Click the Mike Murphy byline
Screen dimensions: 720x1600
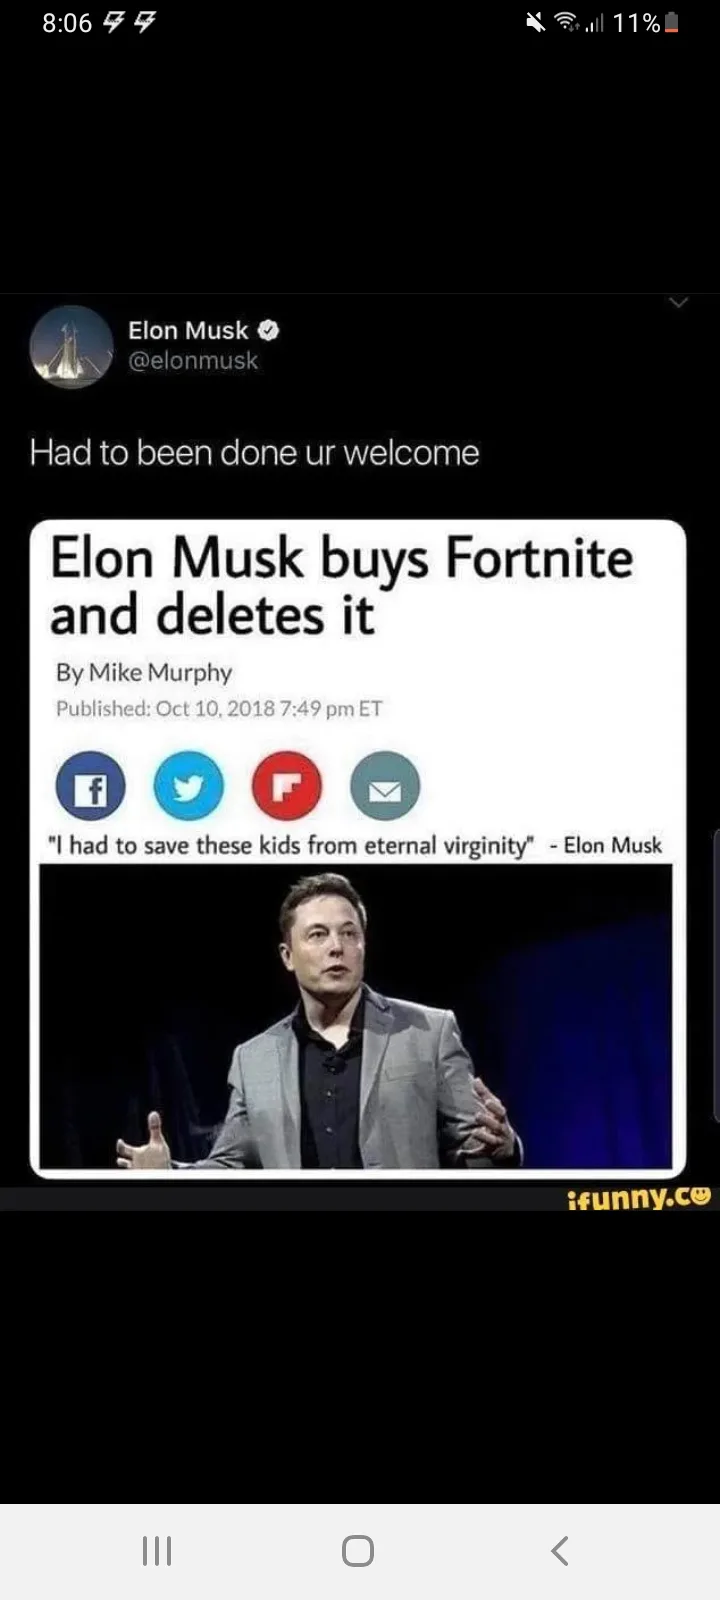tap(144, 672)
